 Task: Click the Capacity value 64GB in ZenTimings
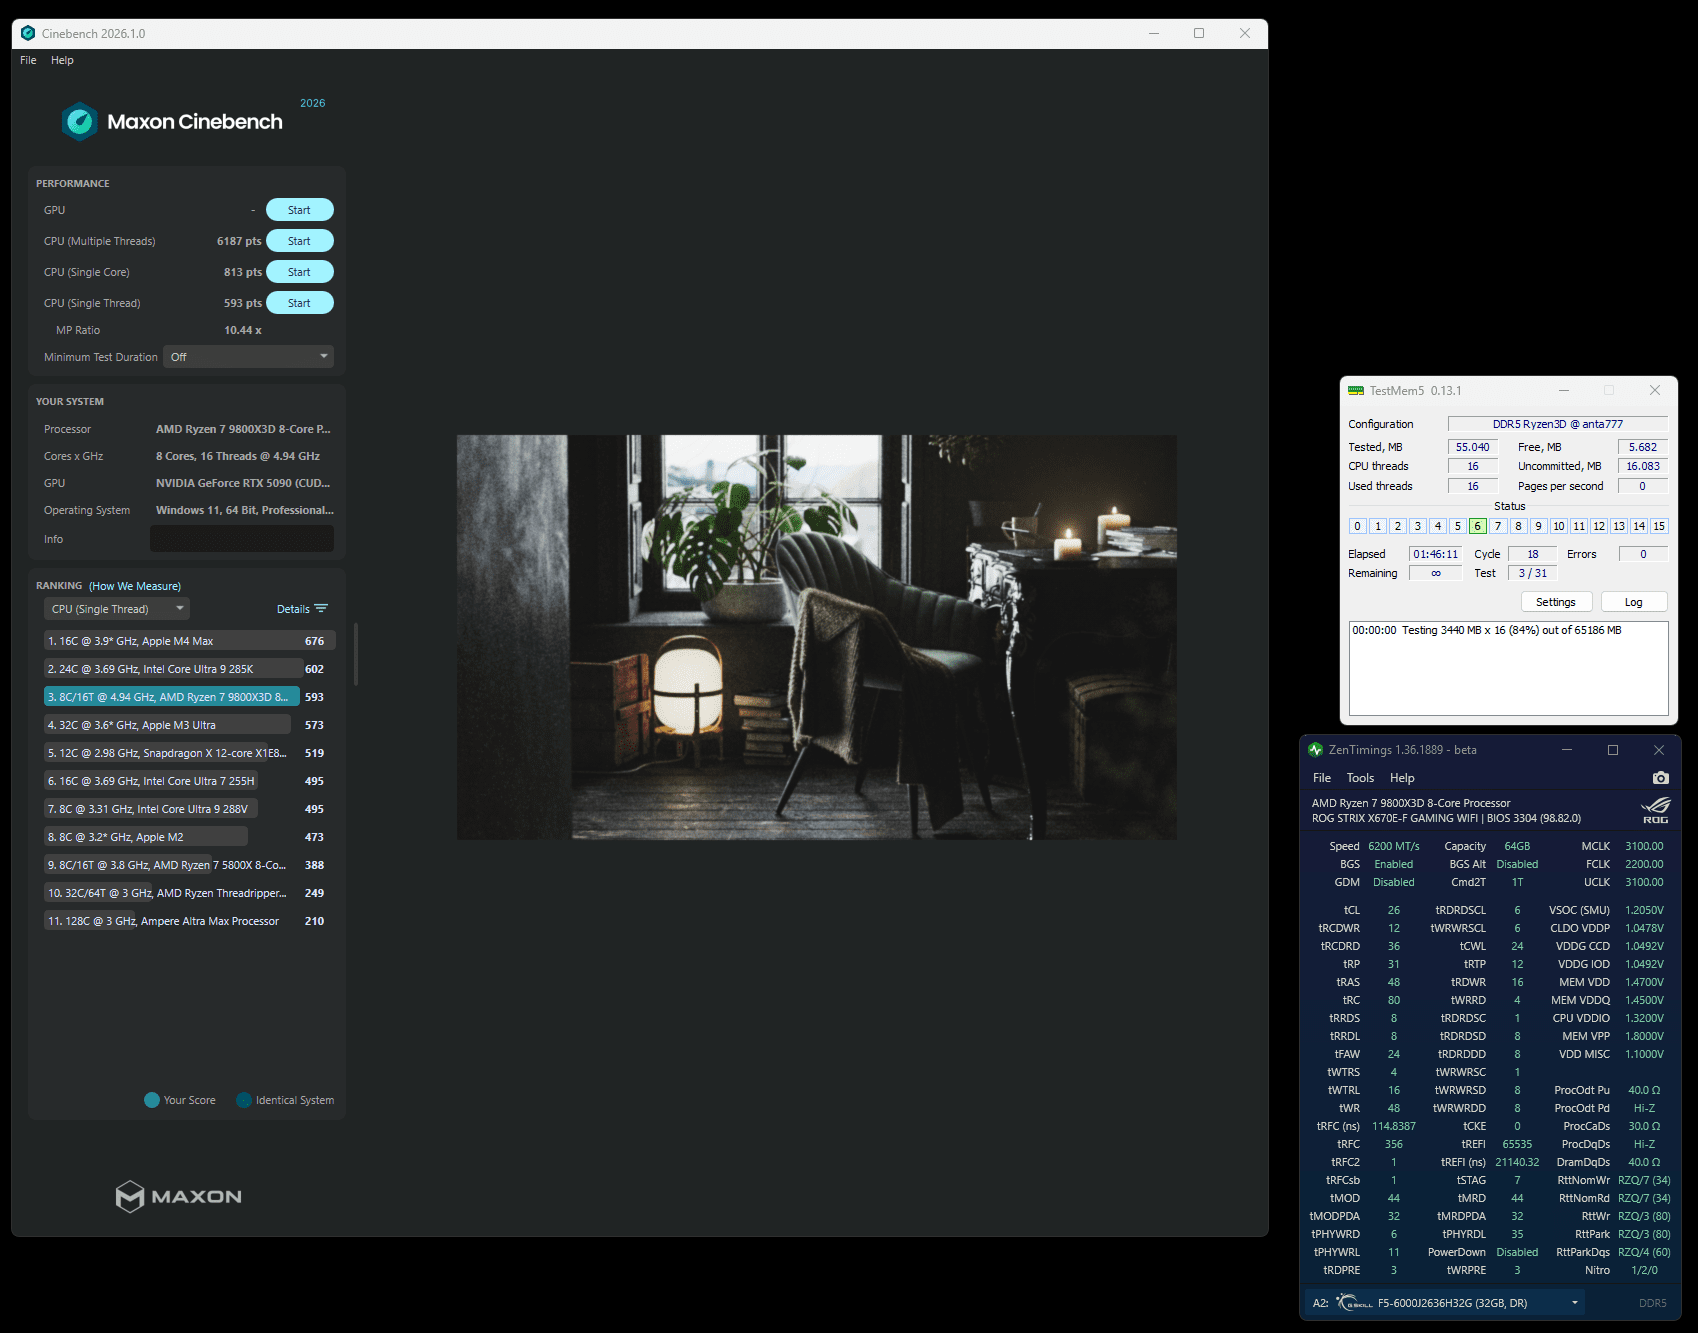(1517, 846)
